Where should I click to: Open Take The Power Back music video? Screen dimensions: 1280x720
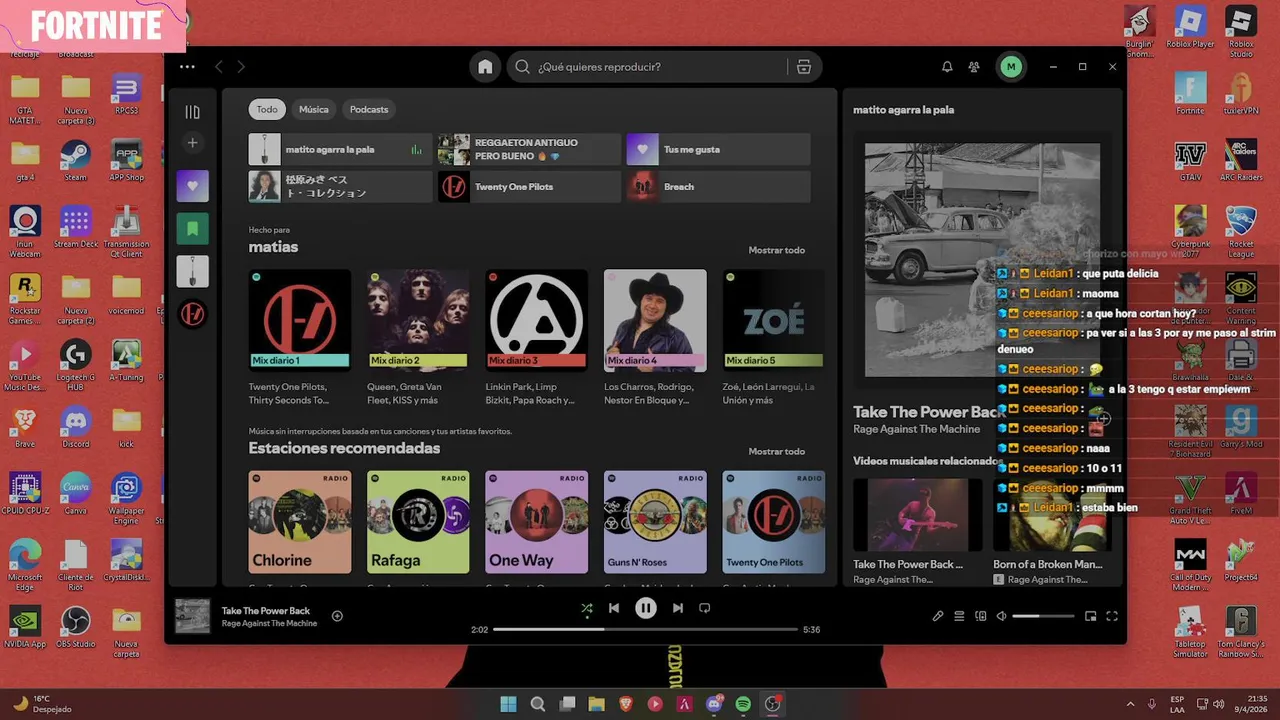click(918, 531)
